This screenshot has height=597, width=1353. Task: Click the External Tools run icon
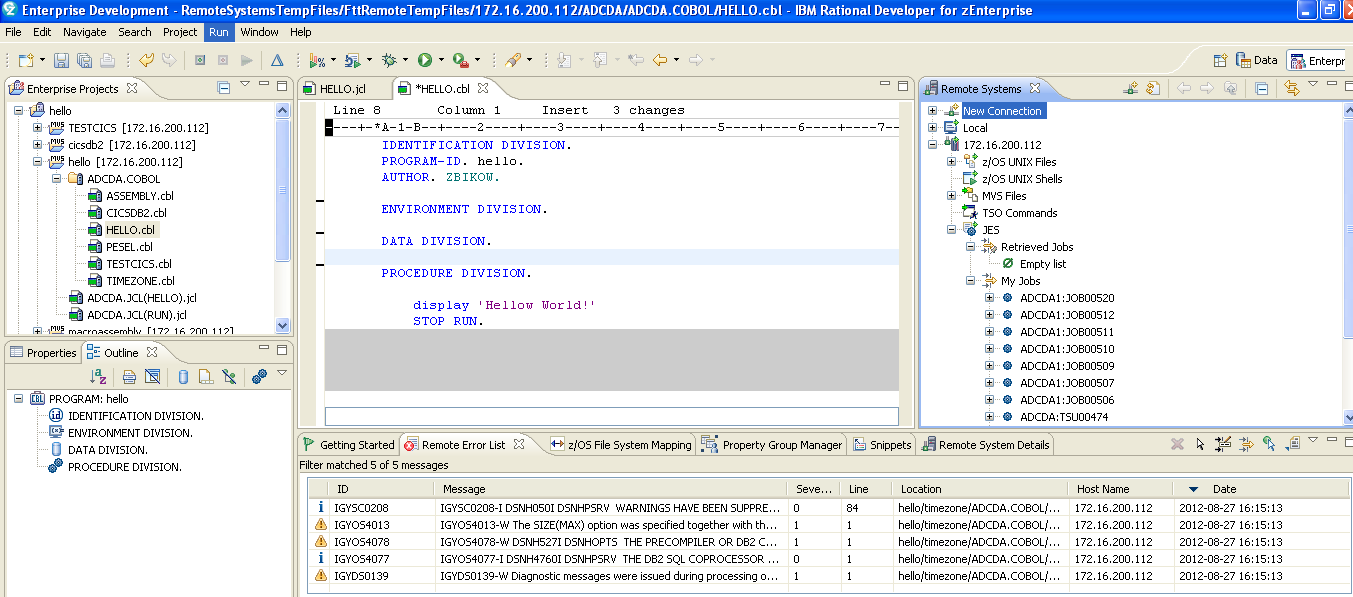pos(459,60)
